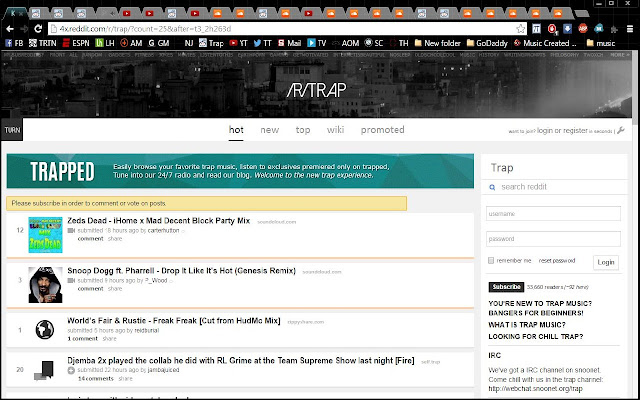Image resolution: width=640 pixels, height=400 pixels.
Task: Open '1 comment' on World's Fair post
Action: 82,339
